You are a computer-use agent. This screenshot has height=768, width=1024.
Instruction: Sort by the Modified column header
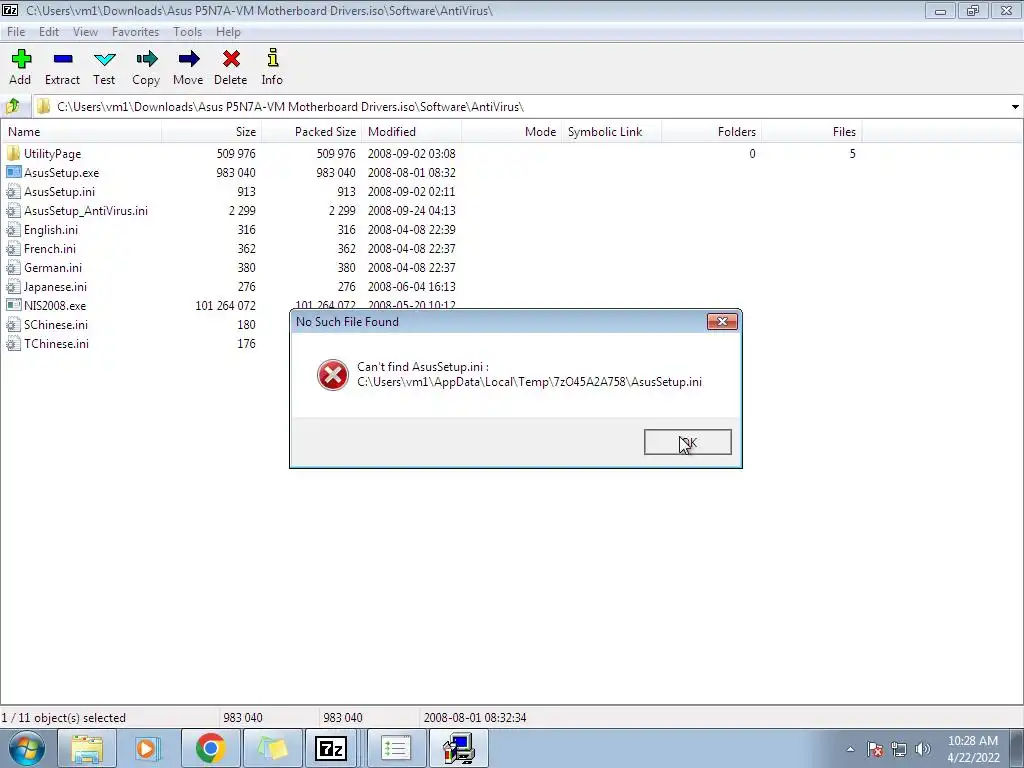[x=411, y=131]
